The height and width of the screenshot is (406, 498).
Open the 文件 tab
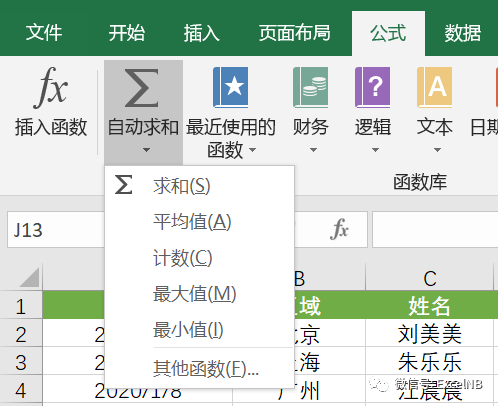(x=44, y=33)
